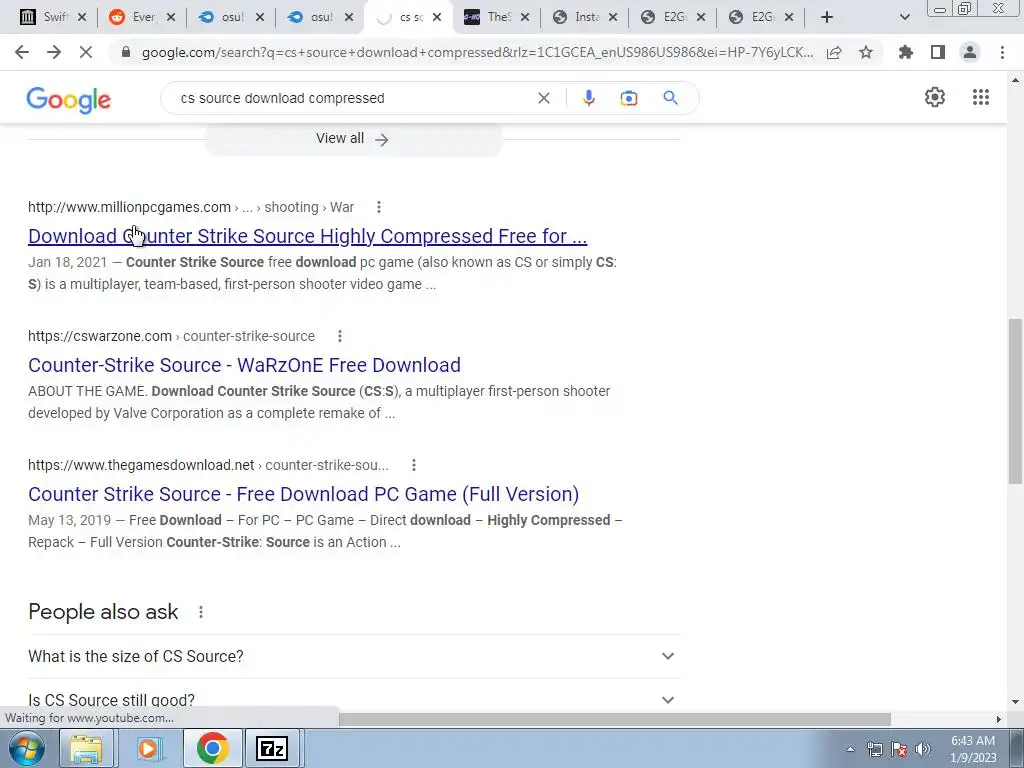Open Windows Explorer from taskbar
Image resolution: width=1024 pixels, height=768 pixels.
[x=86, y=748]
